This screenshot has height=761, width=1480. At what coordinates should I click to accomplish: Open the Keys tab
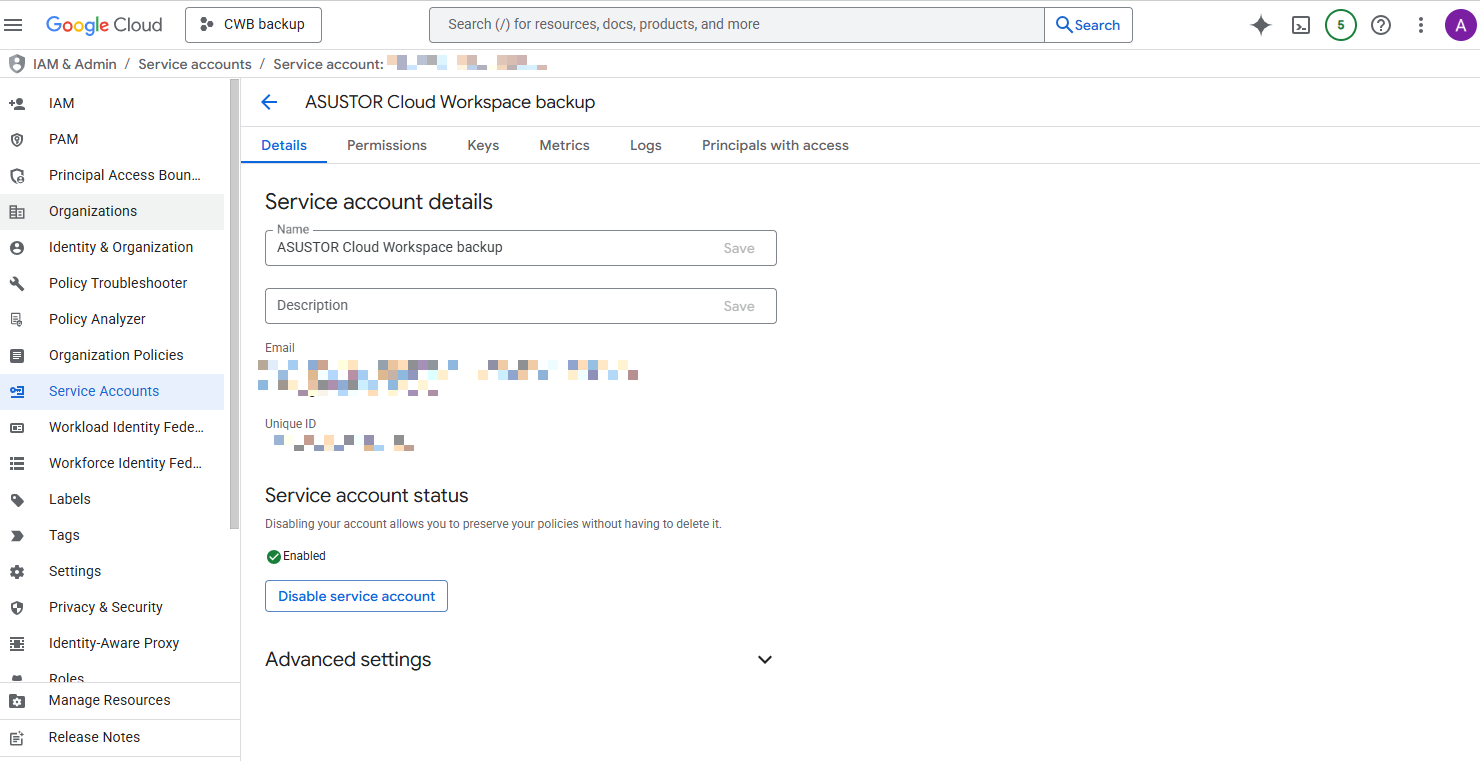click(483, 145)
